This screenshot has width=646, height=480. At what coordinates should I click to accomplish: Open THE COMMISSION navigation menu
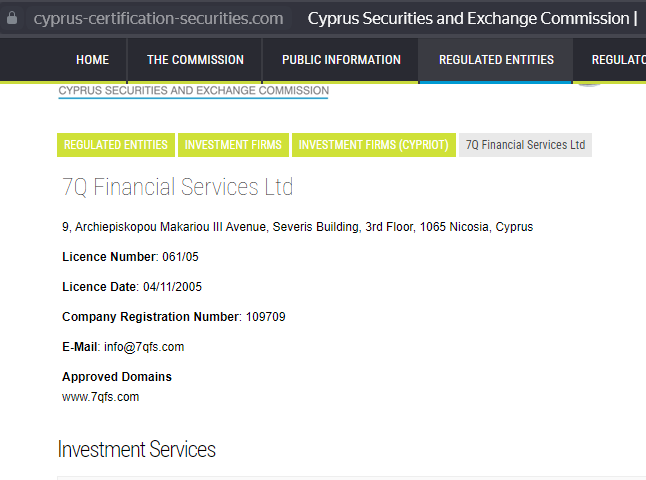coord(195,60)
